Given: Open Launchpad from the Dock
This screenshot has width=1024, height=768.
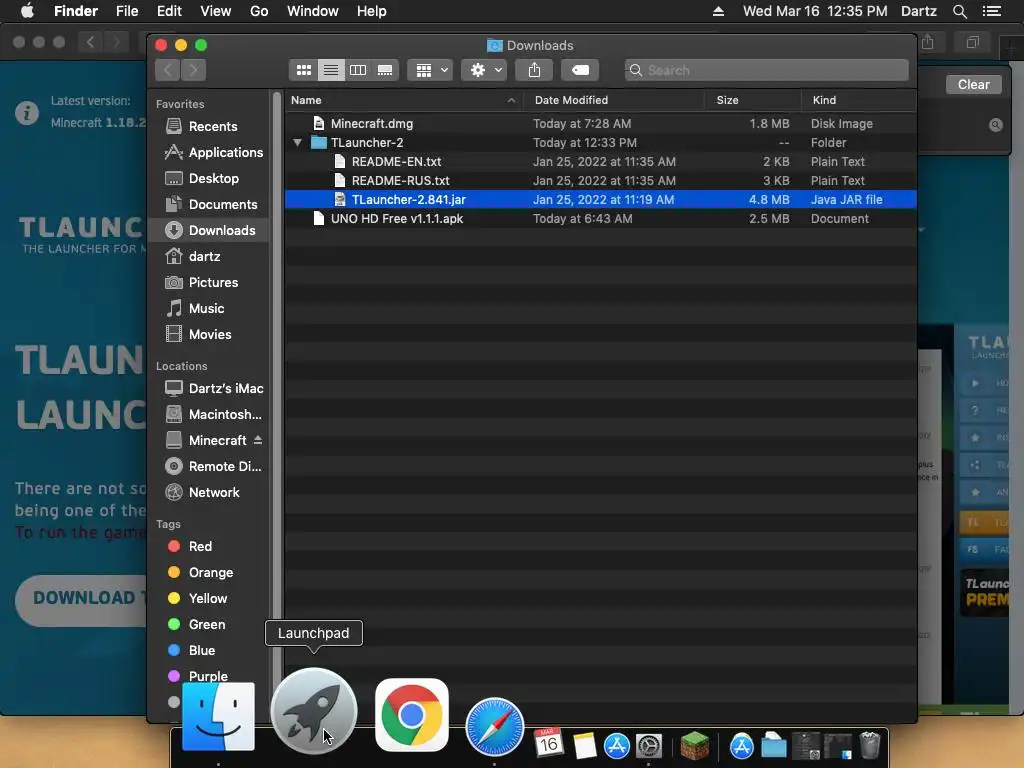Looking at the screenshot, I should tap(314, 711).
